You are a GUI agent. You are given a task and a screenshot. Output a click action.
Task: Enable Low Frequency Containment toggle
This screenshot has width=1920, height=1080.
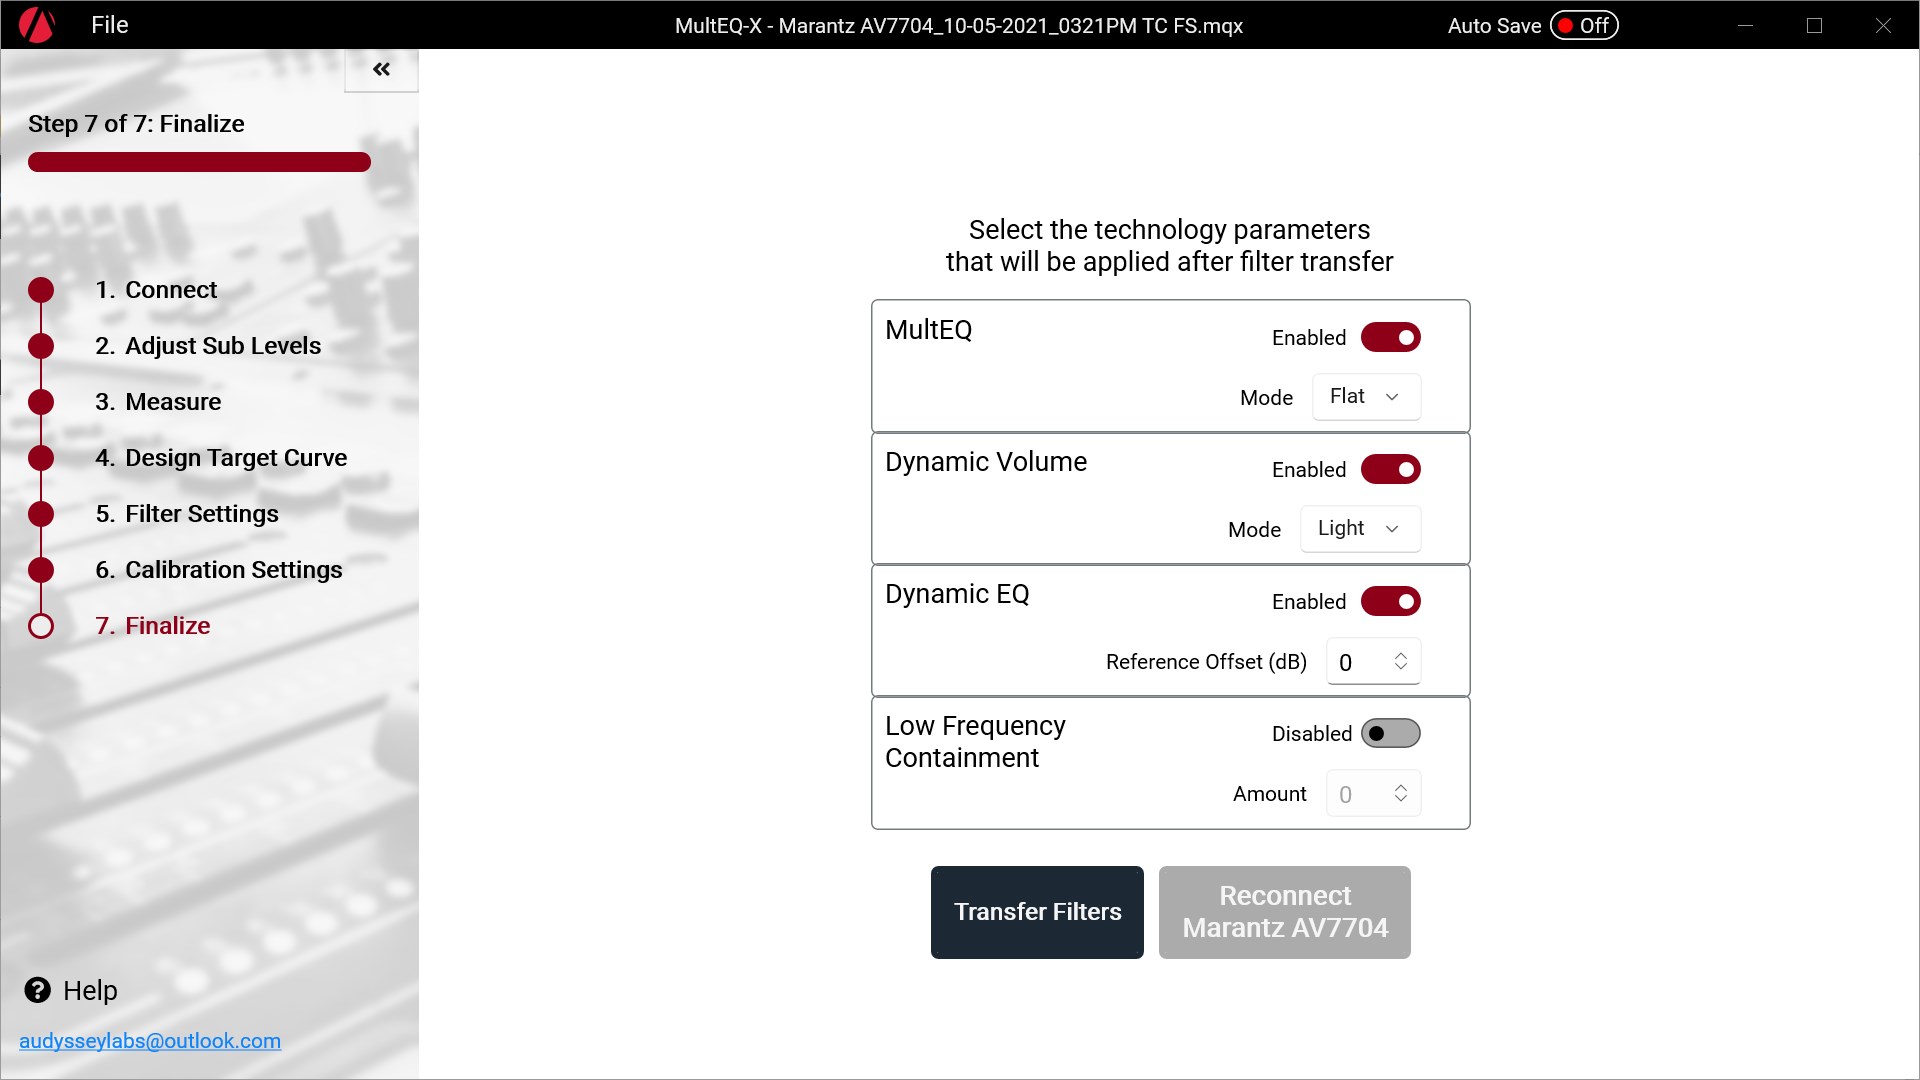pyautogui.click(x=1390, y=734)
